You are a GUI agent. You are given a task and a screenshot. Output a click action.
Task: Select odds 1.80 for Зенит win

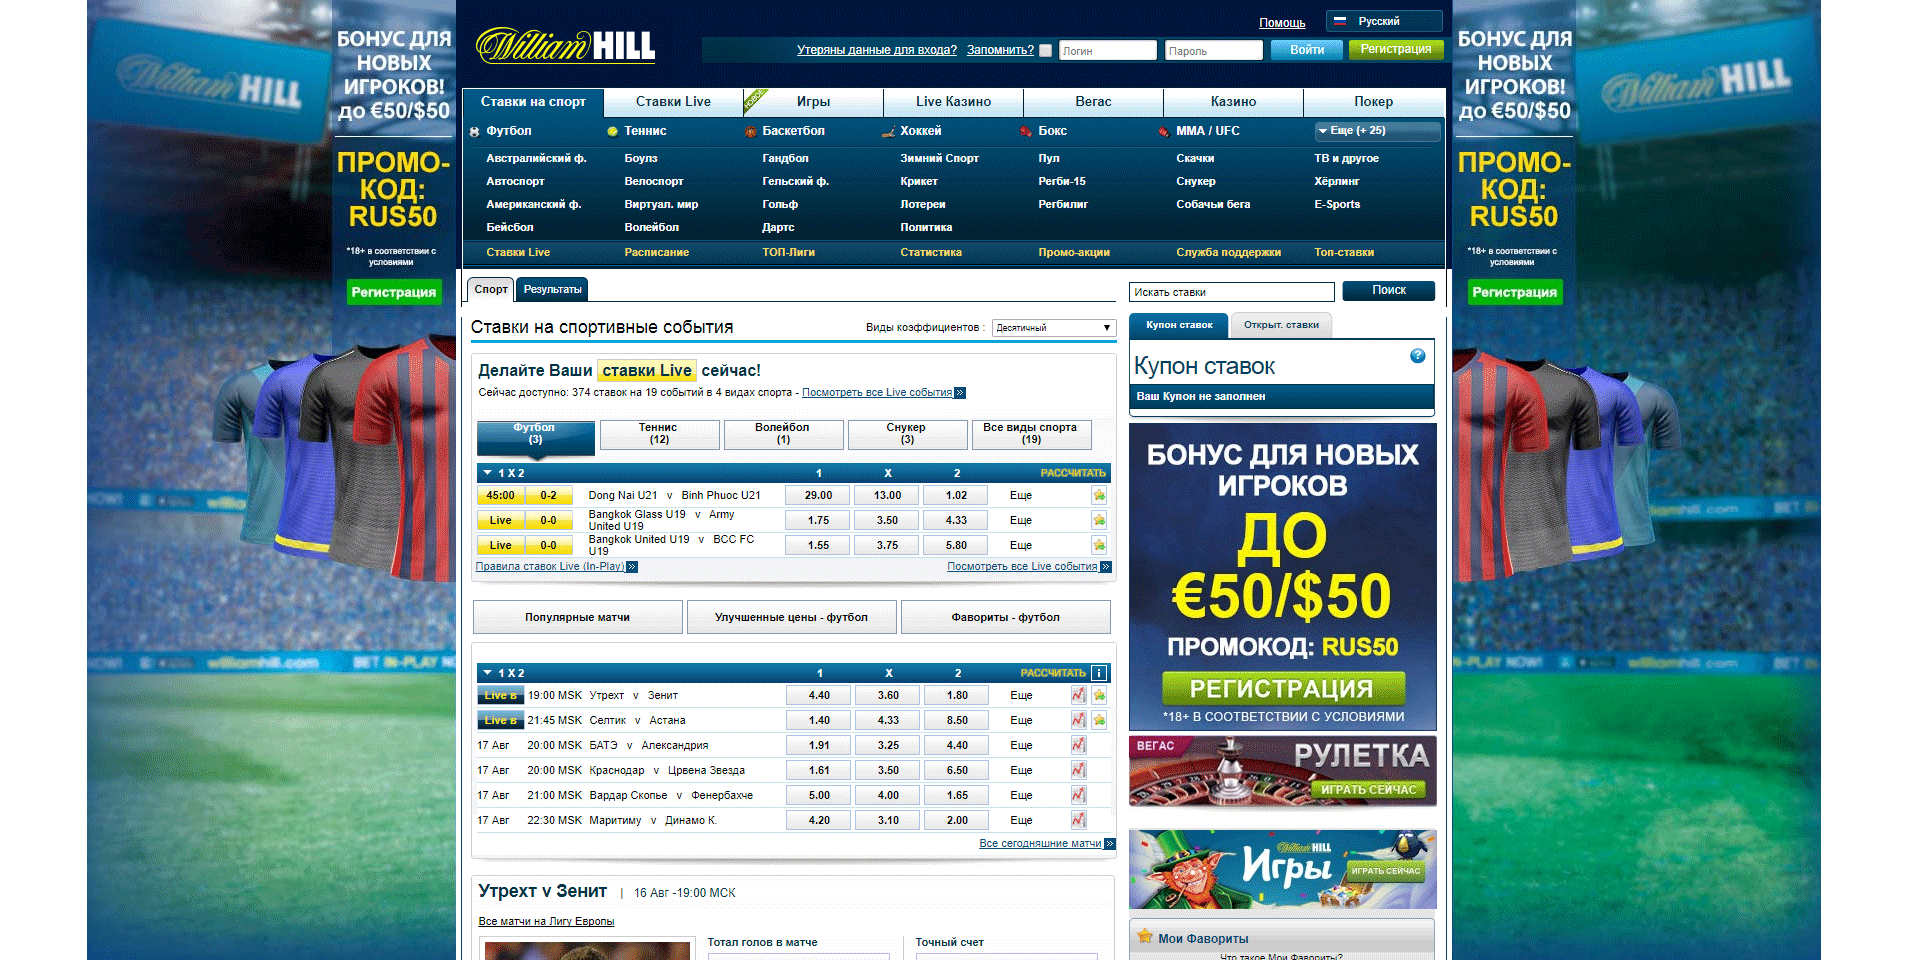[957, 695]
